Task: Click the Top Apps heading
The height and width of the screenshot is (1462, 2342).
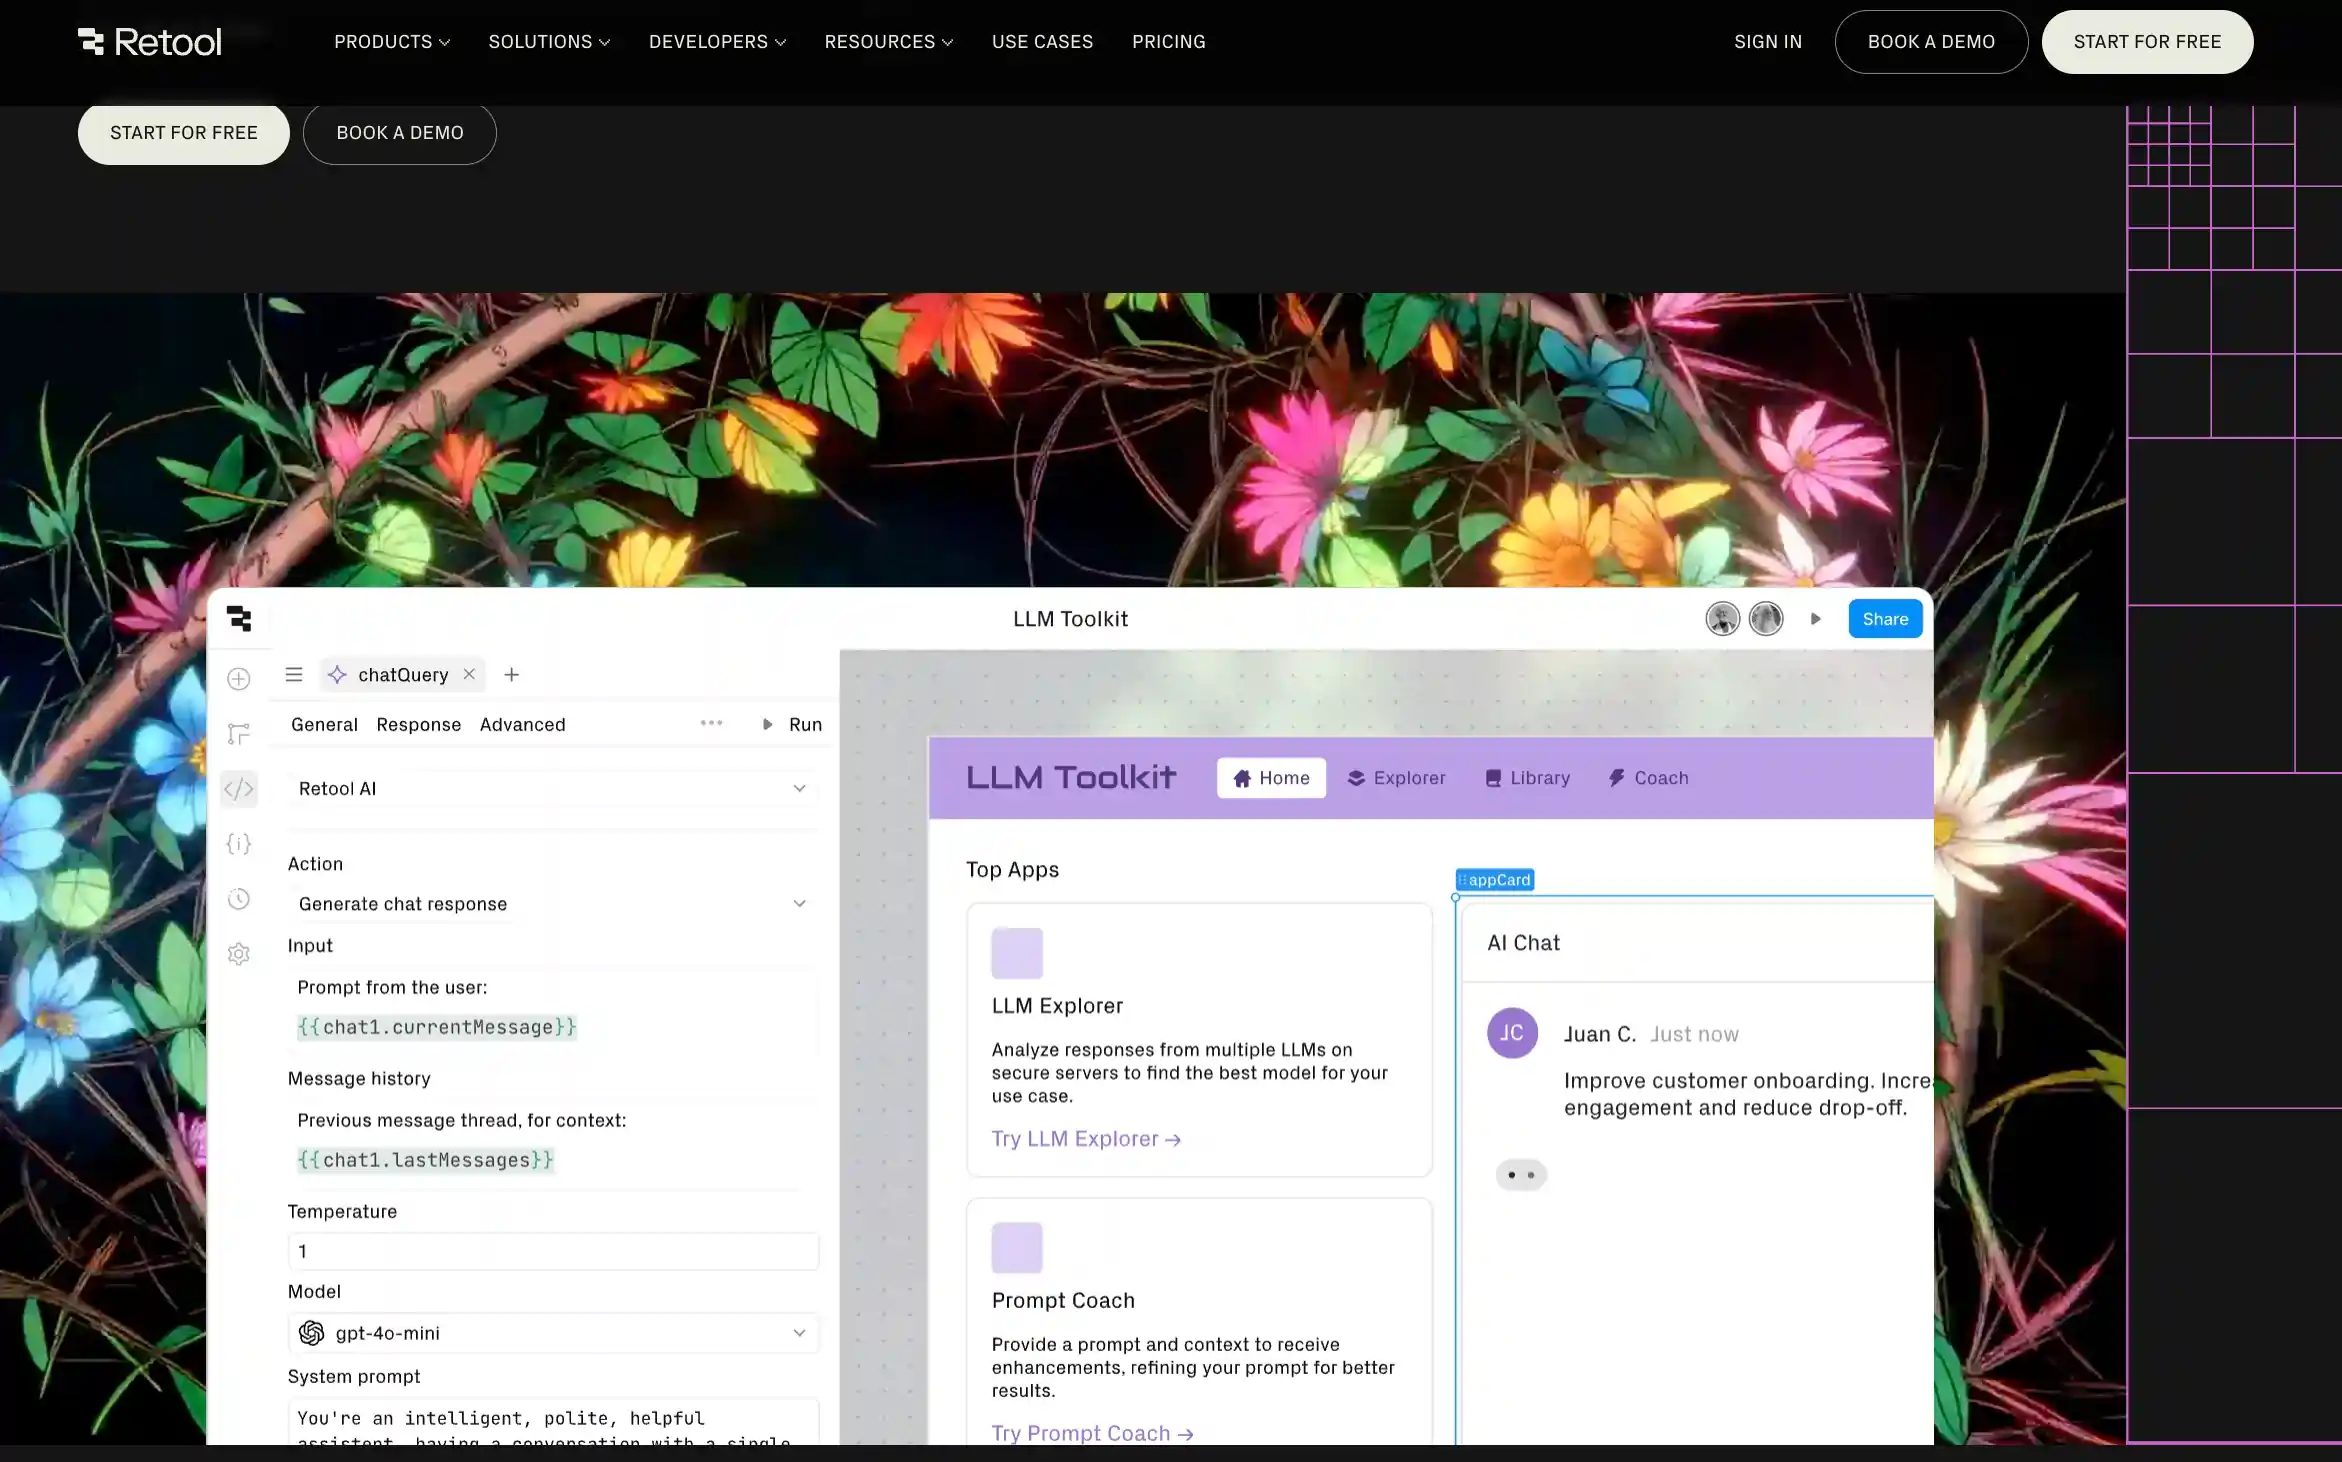Action: [x=1012, y=870]
